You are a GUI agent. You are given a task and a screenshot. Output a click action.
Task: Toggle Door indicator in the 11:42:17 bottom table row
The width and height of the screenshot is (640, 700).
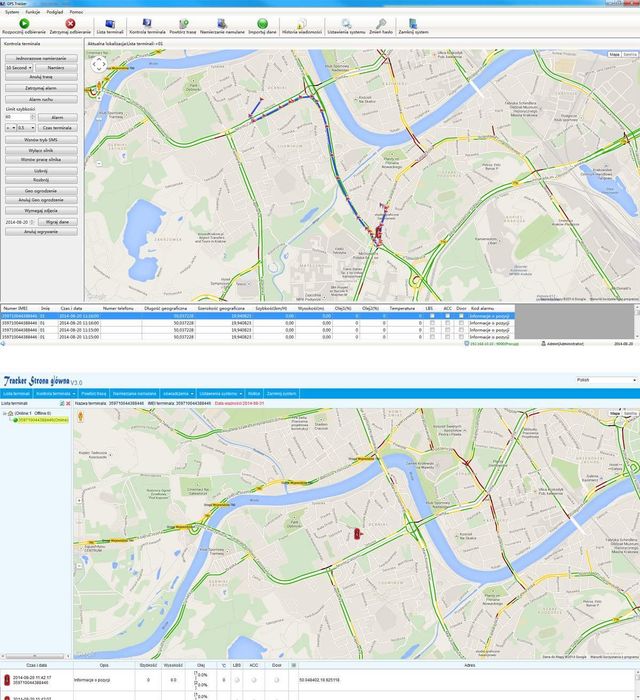coord(276,680)
